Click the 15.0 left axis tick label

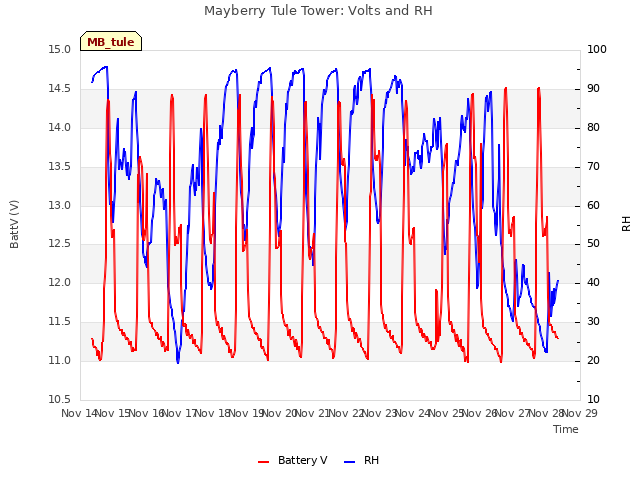click(59, 50)
